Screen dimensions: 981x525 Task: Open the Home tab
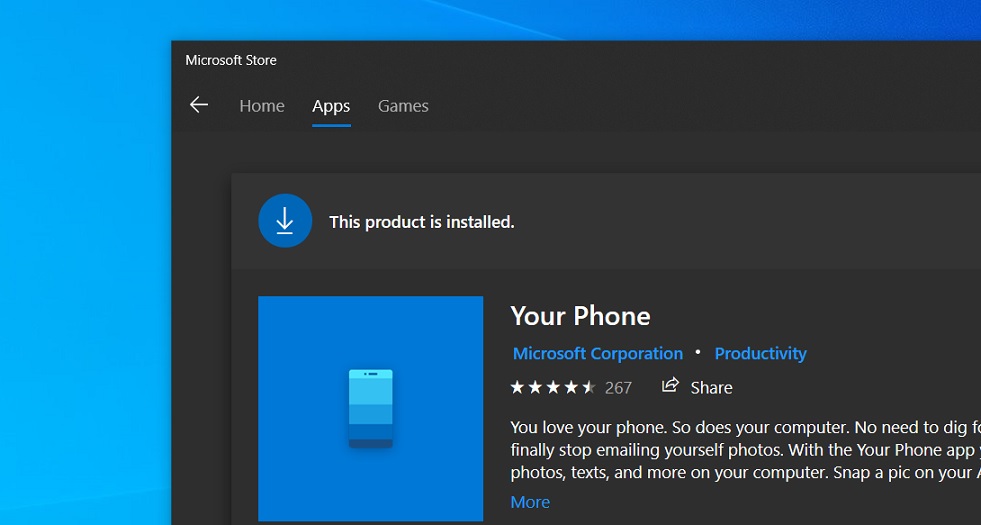262,106
